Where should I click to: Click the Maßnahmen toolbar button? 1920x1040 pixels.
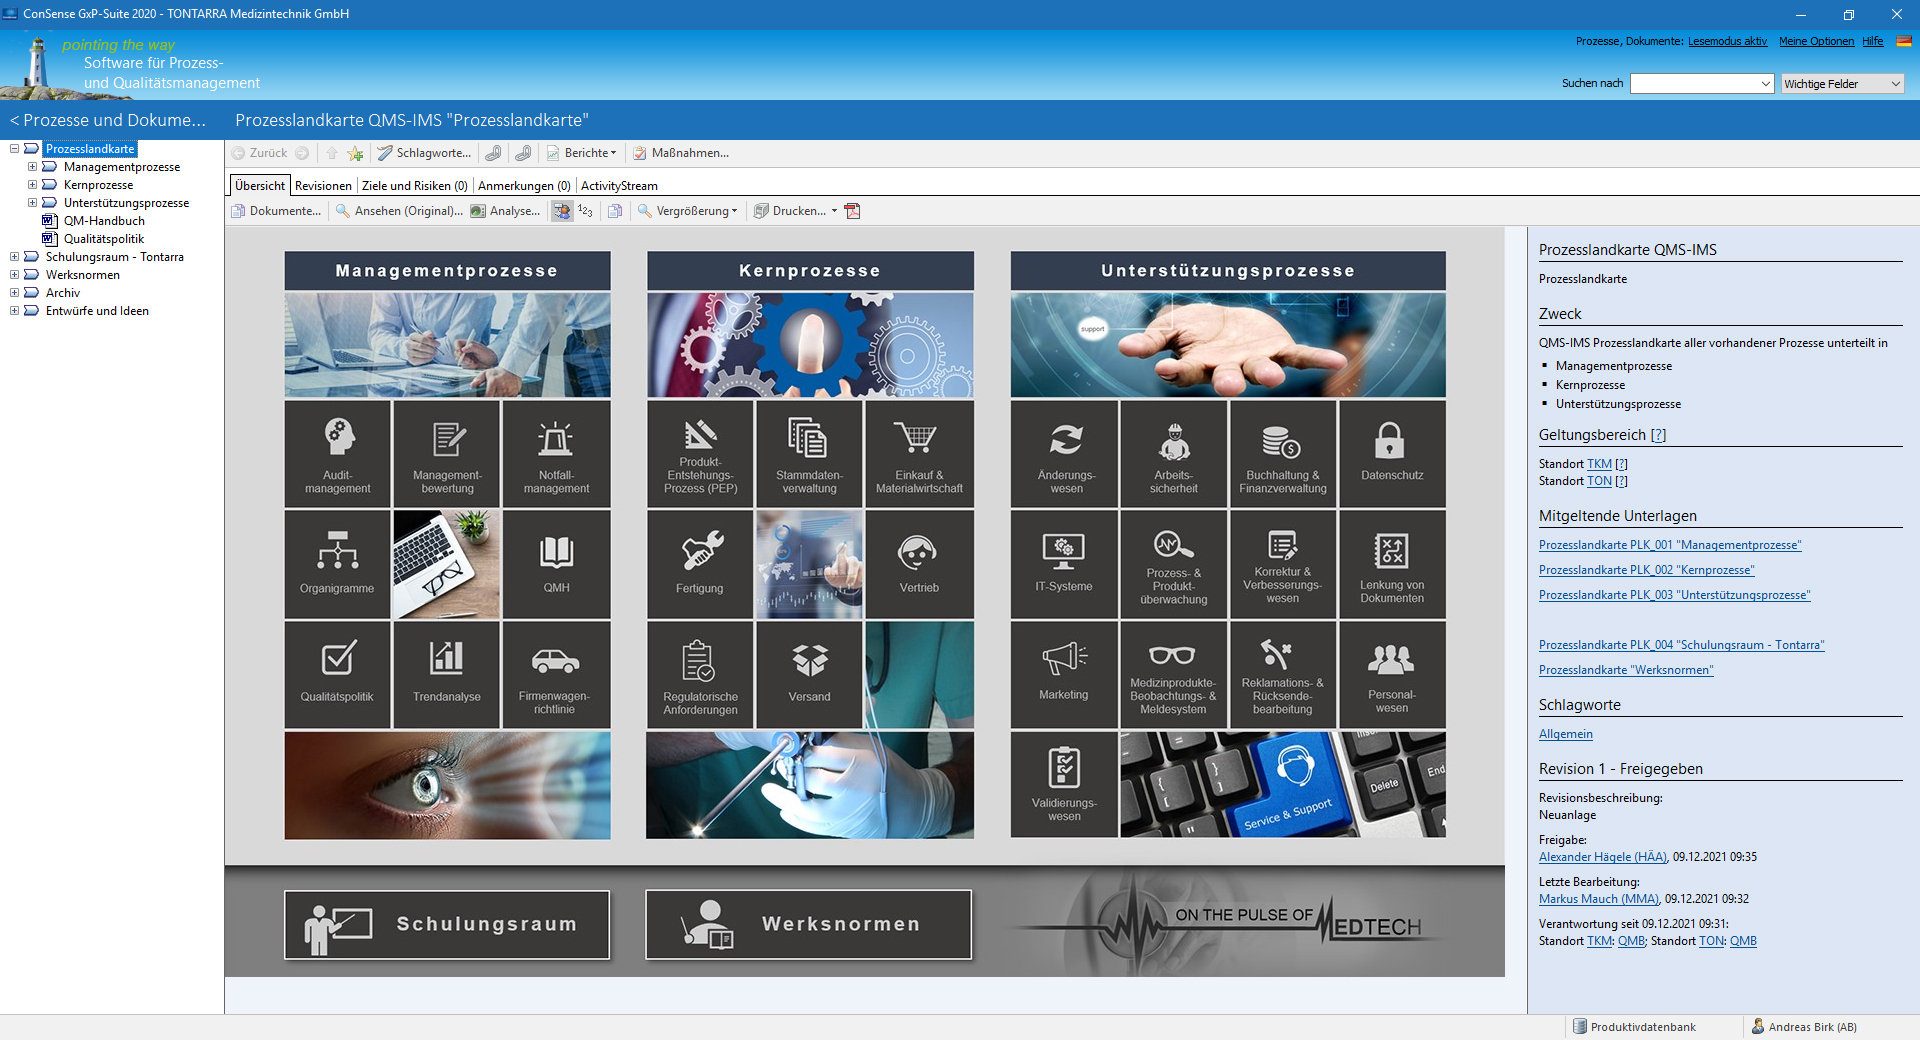point(681,153)
